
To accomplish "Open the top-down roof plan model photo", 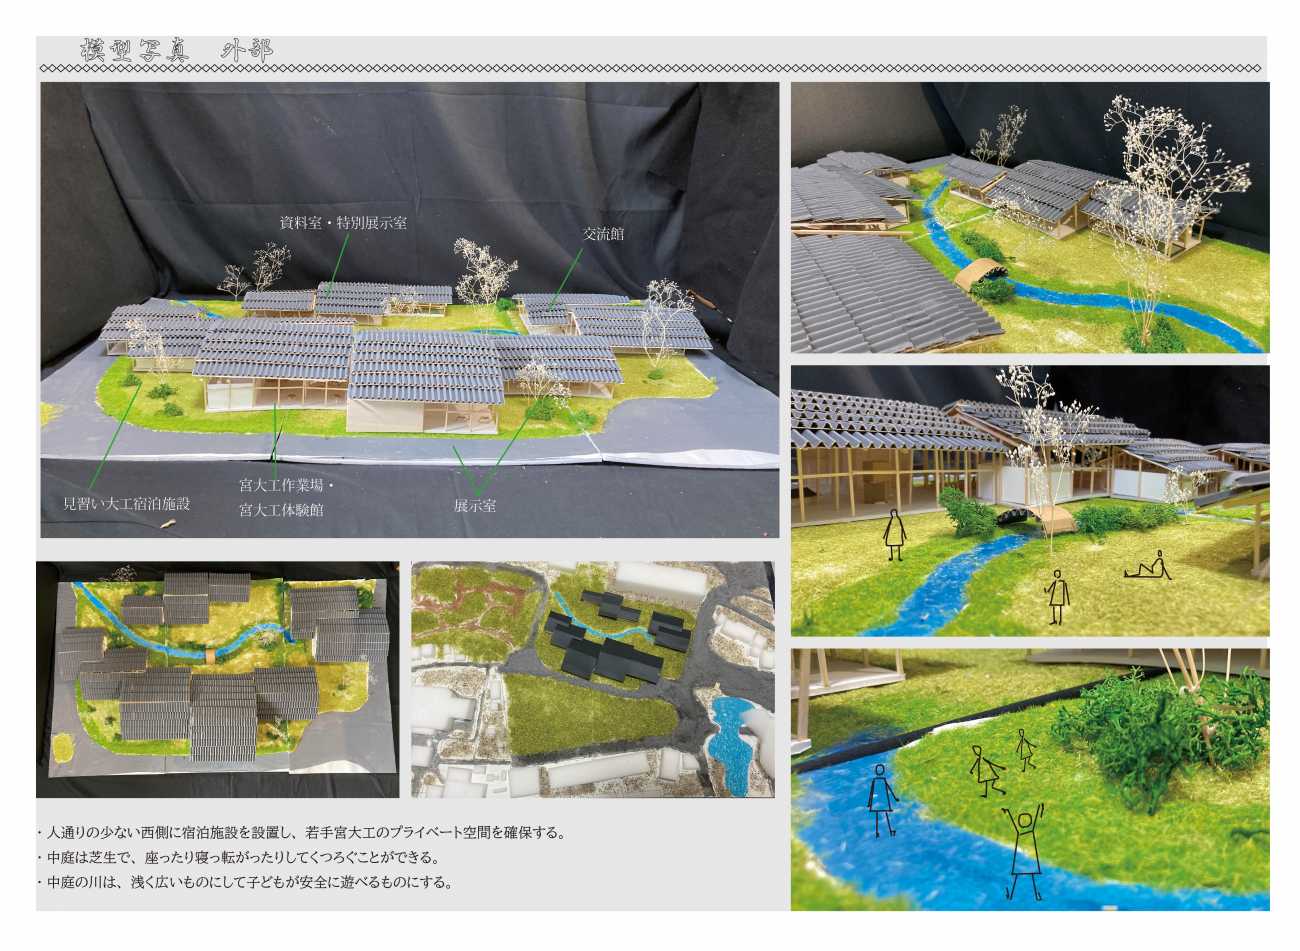I will pos(217,679).
